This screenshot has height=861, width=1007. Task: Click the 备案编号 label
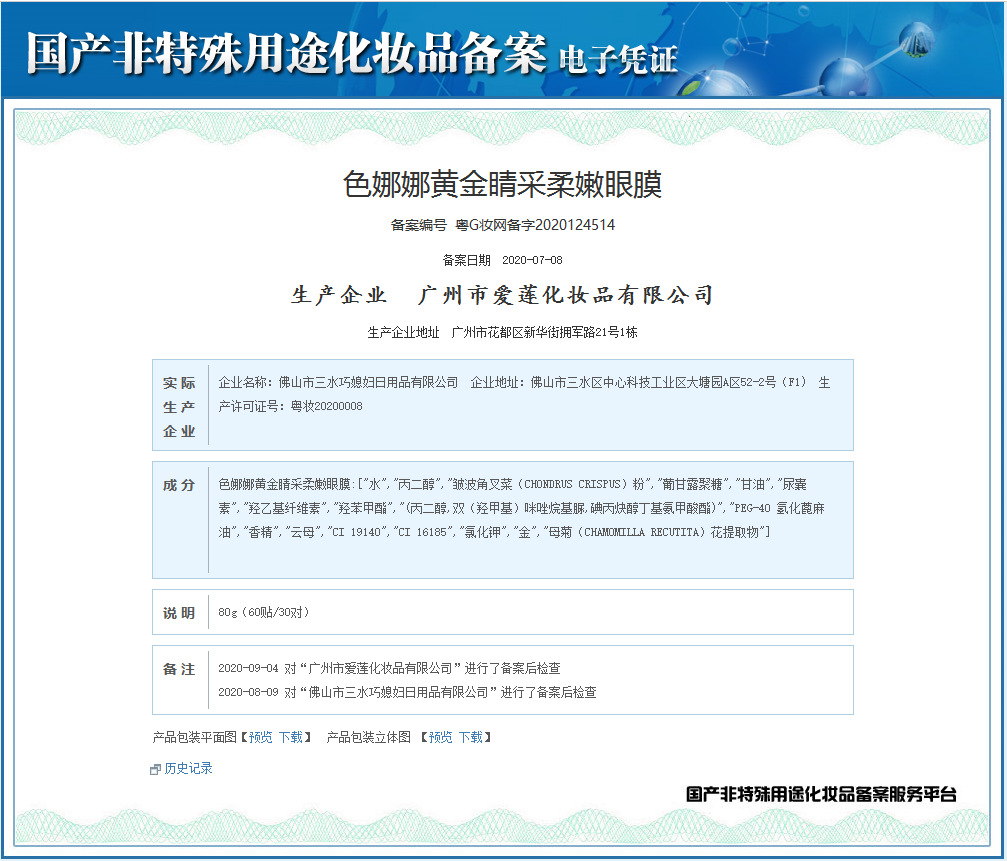pyautogui.click(x=419, y=225)
